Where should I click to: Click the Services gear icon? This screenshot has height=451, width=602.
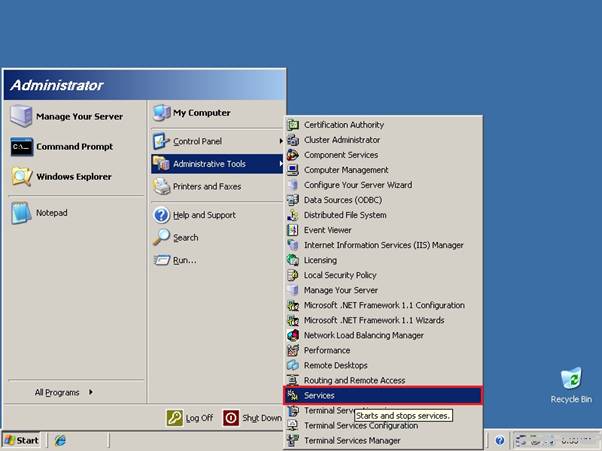(x=293, y=395)
